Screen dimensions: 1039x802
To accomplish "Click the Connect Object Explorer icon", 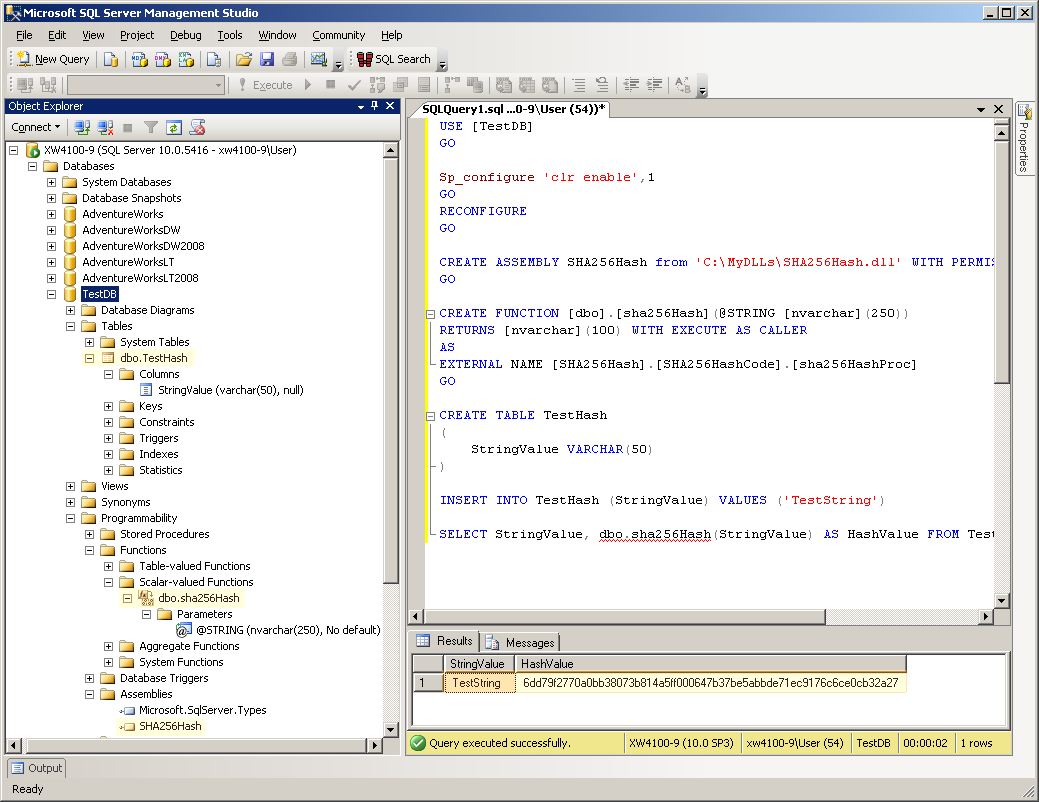I will (82, 127).
